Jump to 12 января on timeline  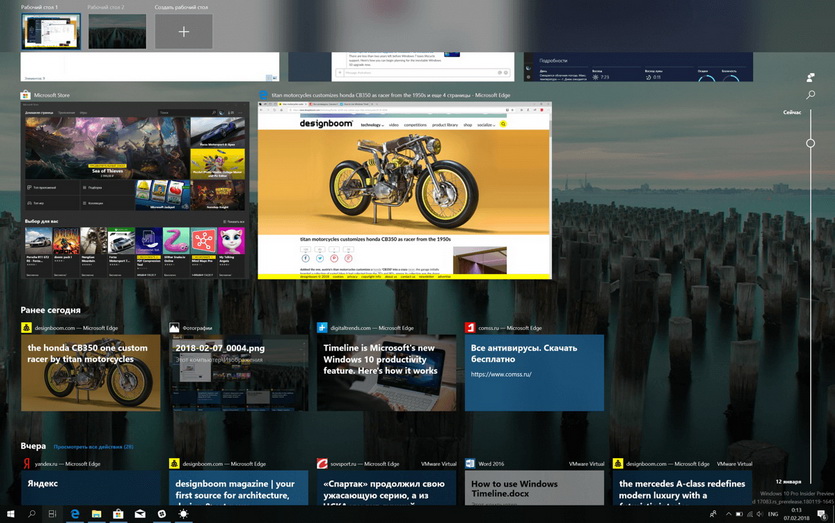(789, 481)
